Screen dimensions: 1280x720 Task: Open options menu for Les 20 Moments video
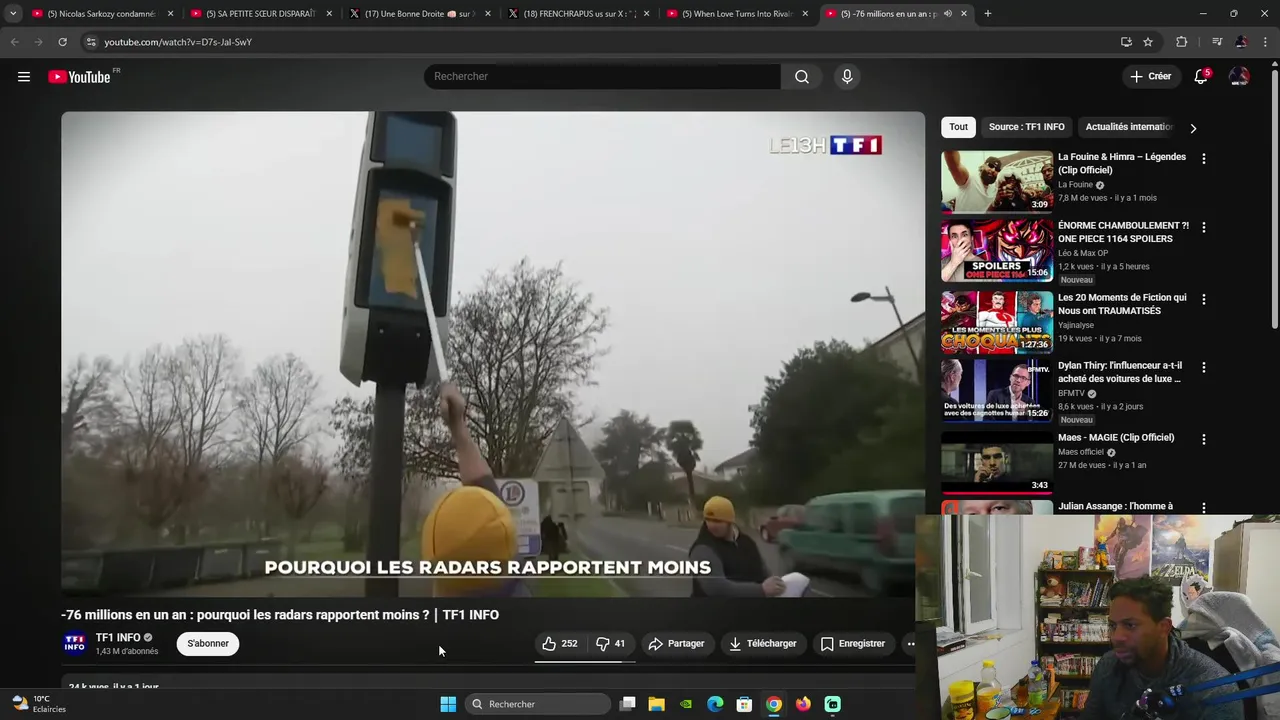coord(1203,300)
